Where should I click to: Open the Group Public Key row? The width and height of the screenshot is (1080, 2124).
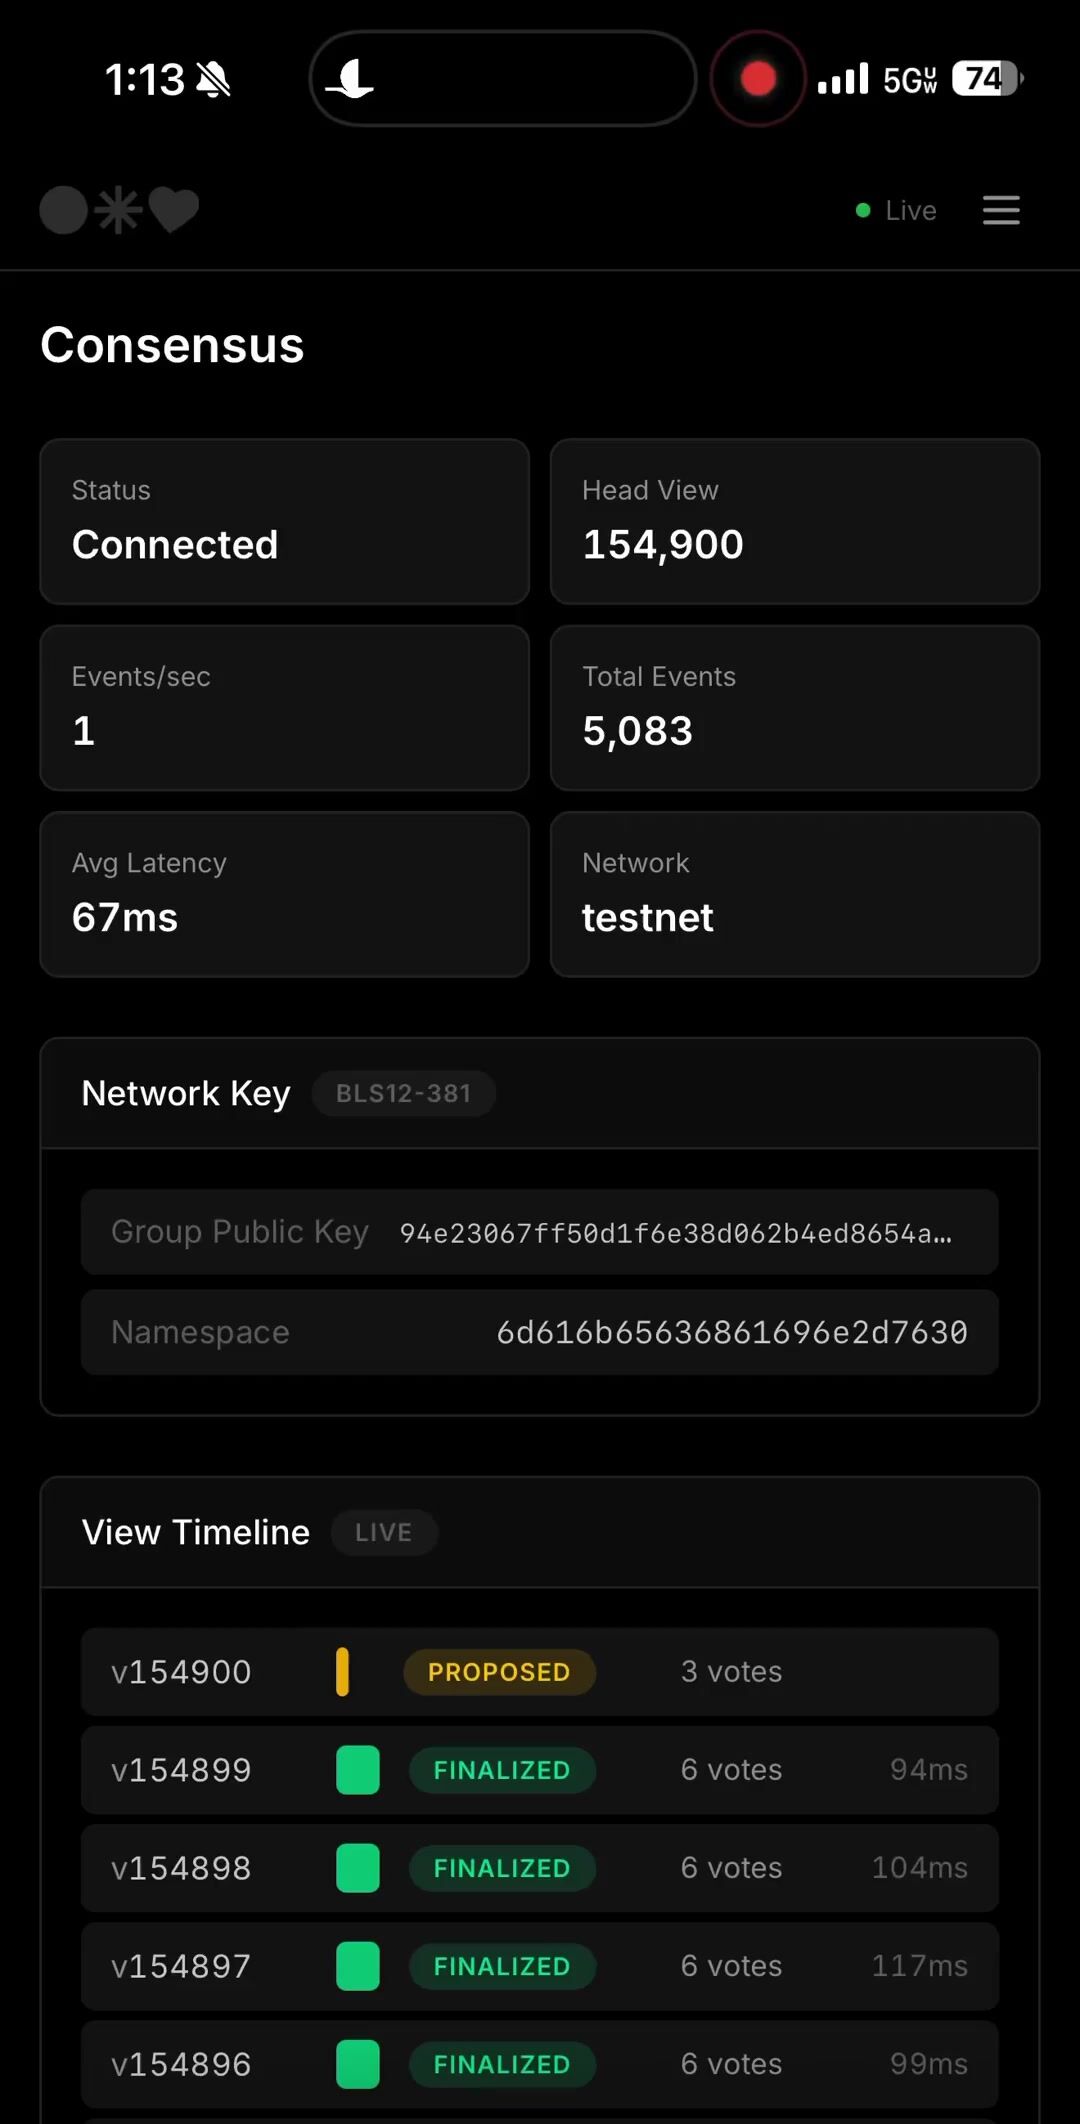540,1232
